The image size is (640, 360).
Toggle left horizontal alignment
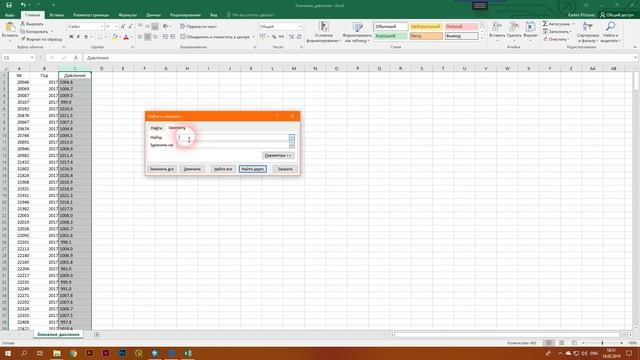point(140,37)
